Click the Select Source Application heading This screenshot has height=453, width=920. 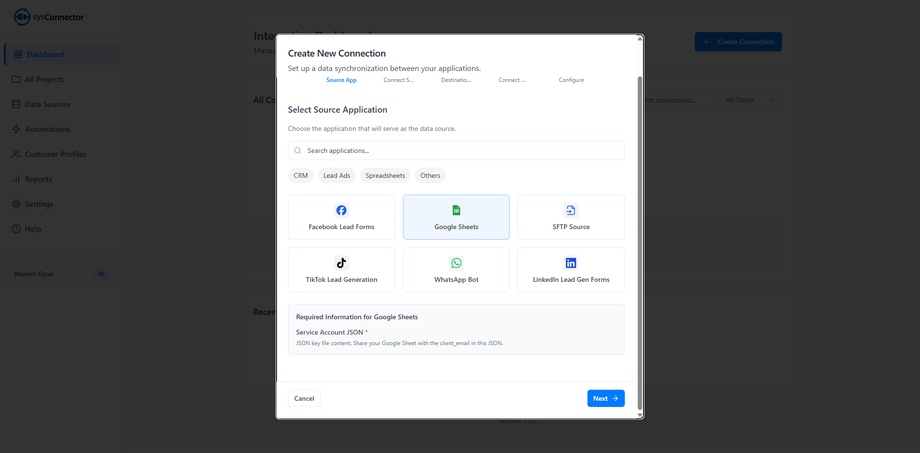337,110
